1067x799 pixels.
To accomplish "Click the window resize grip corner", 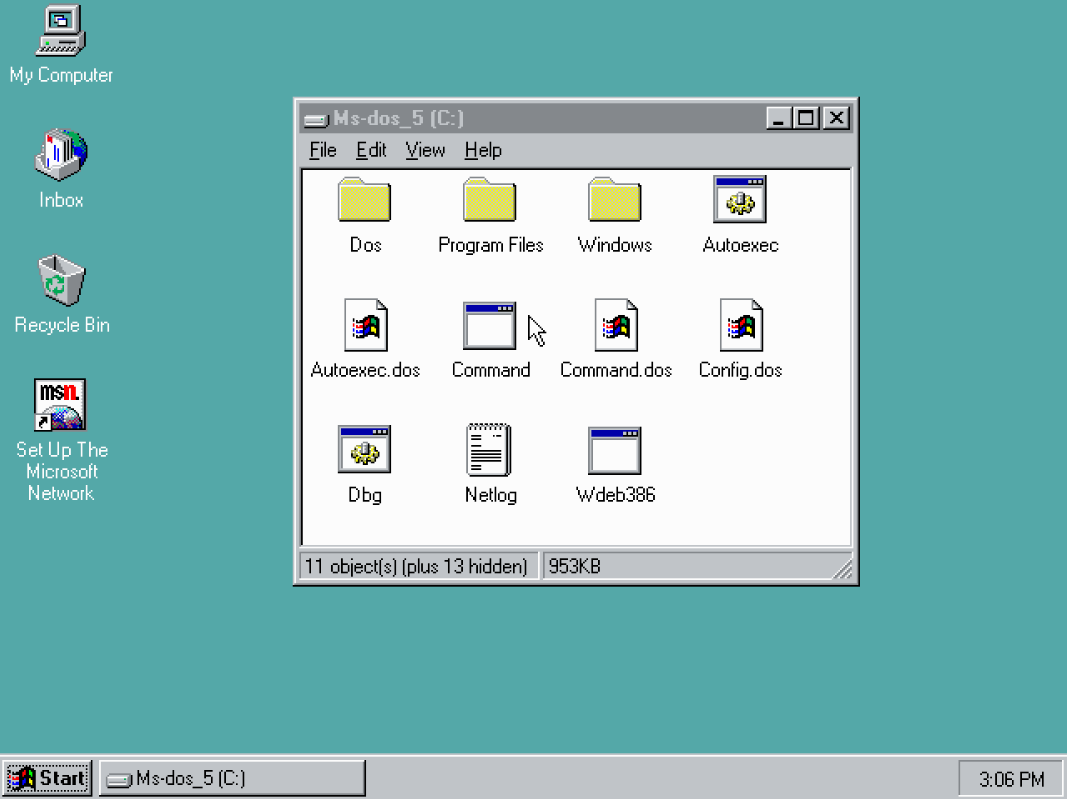I will (x=842, y=568).
